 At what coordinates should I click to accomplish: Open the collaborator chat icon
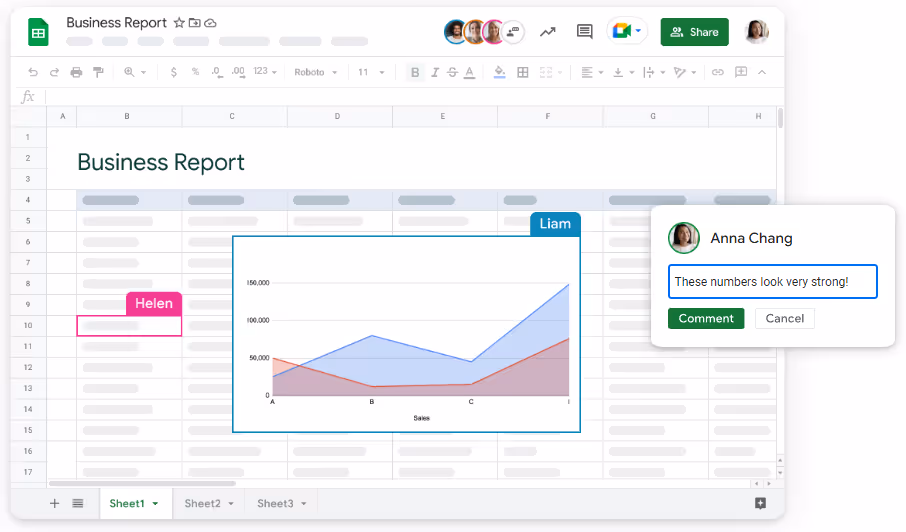coord(513,32)
